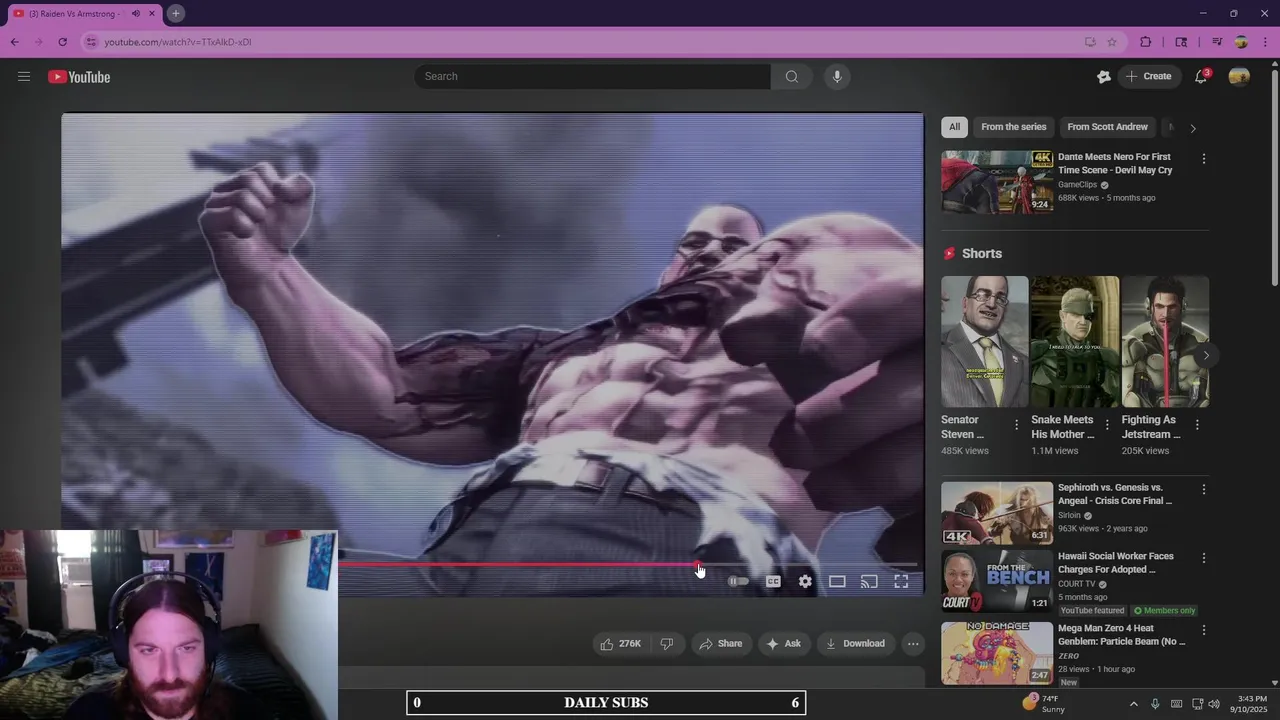Viewport: 1280px width, 720px height.
Task: Show next Shorts with arrow
Action: tap(1206, 355)
